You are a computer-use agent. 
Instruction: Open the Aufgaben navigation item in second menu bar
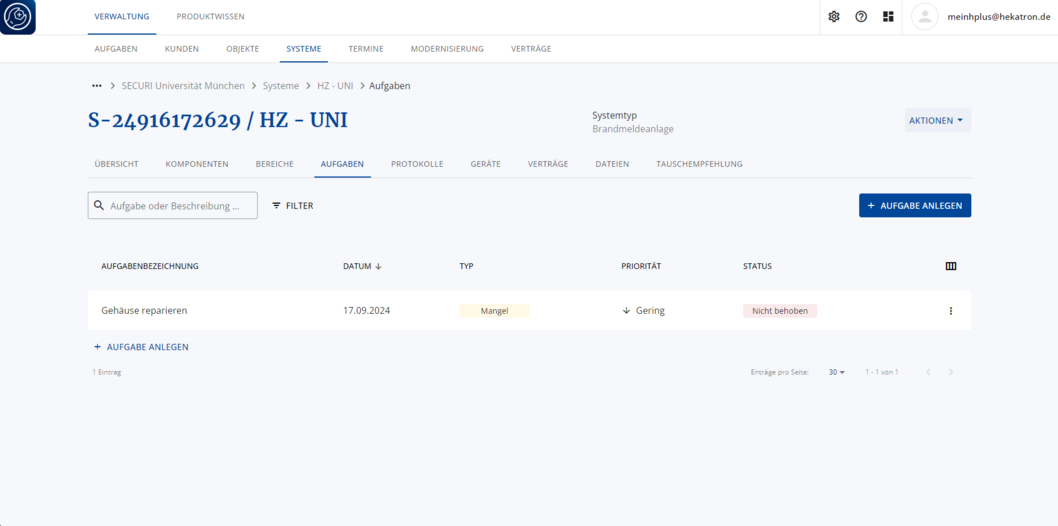click(x=116, y=49)
